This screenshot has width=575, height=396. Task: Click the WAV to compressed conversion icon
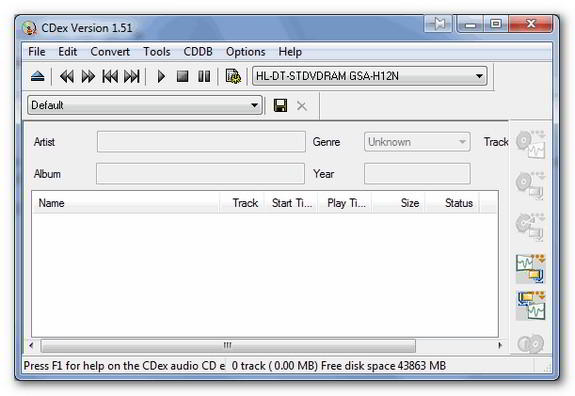[530, 269]
